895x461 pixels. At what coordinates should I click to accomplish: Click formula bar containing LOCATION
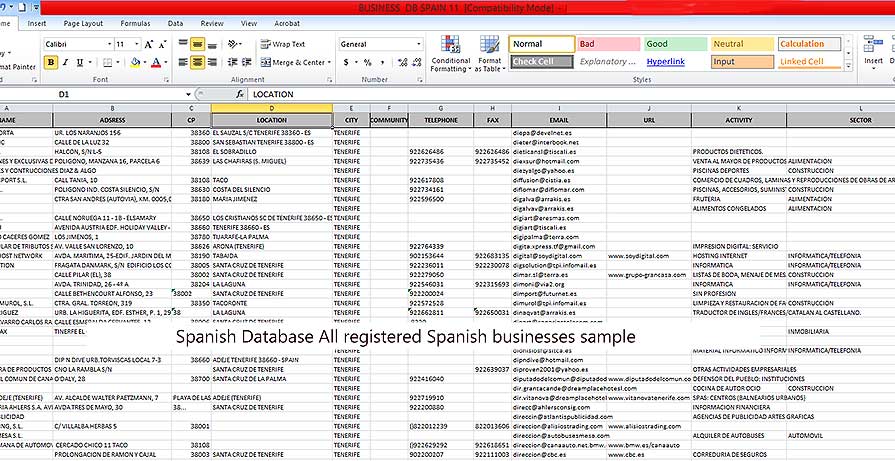click(x=571, y=94)
